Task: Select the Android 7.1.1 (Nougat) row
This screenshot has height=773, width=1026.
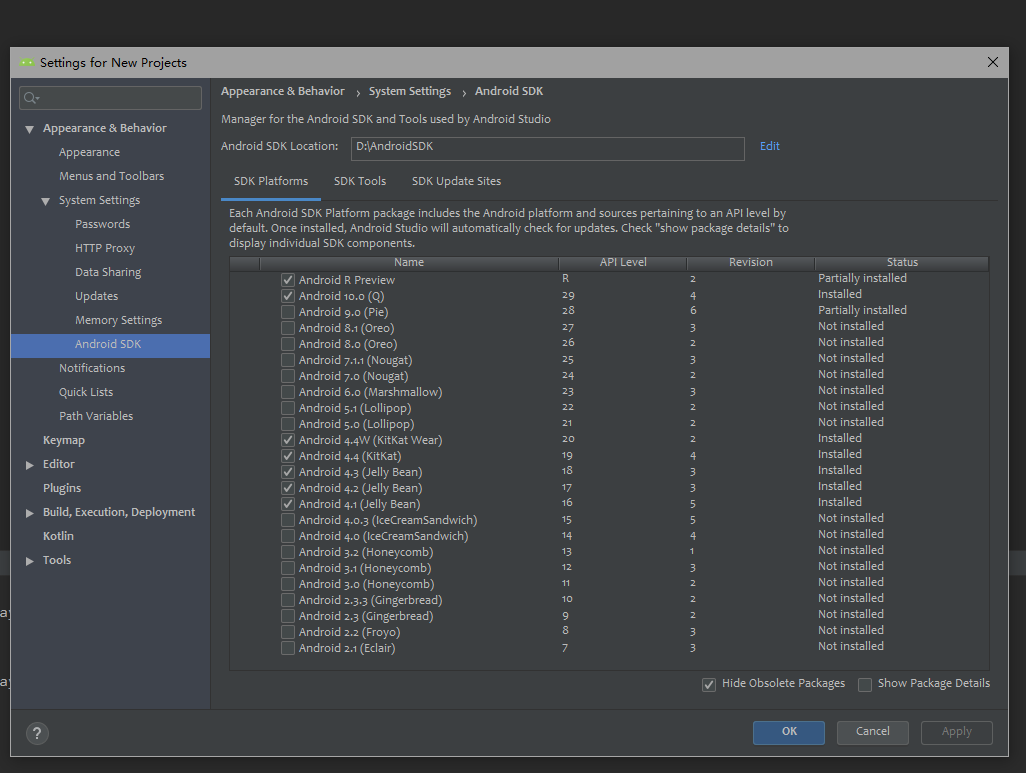Action: pyautogui.click(x=609, y=360)
